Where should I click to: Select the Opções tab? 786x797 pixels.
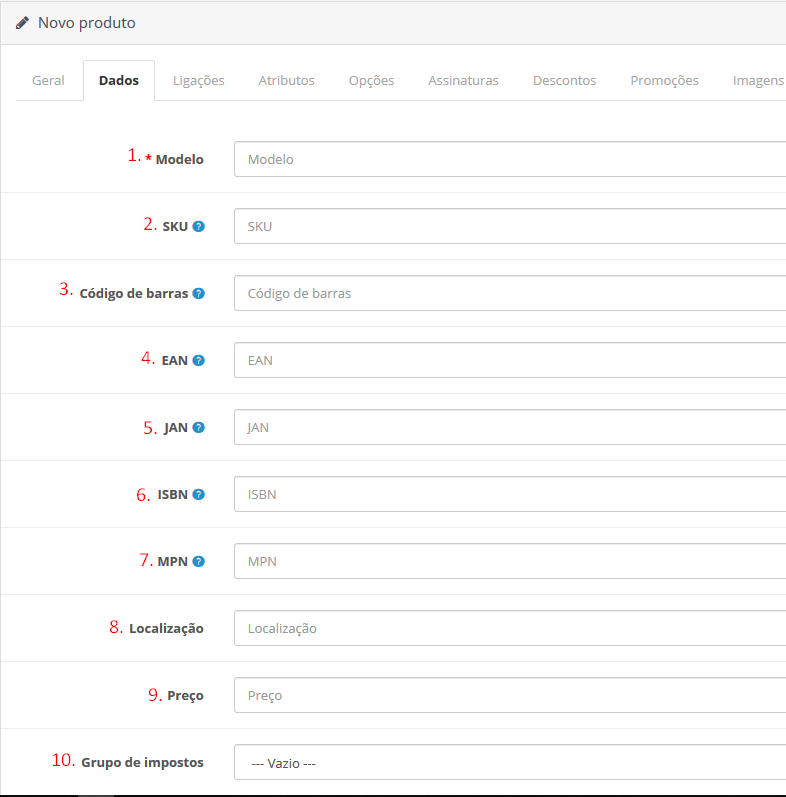point(371,80)
